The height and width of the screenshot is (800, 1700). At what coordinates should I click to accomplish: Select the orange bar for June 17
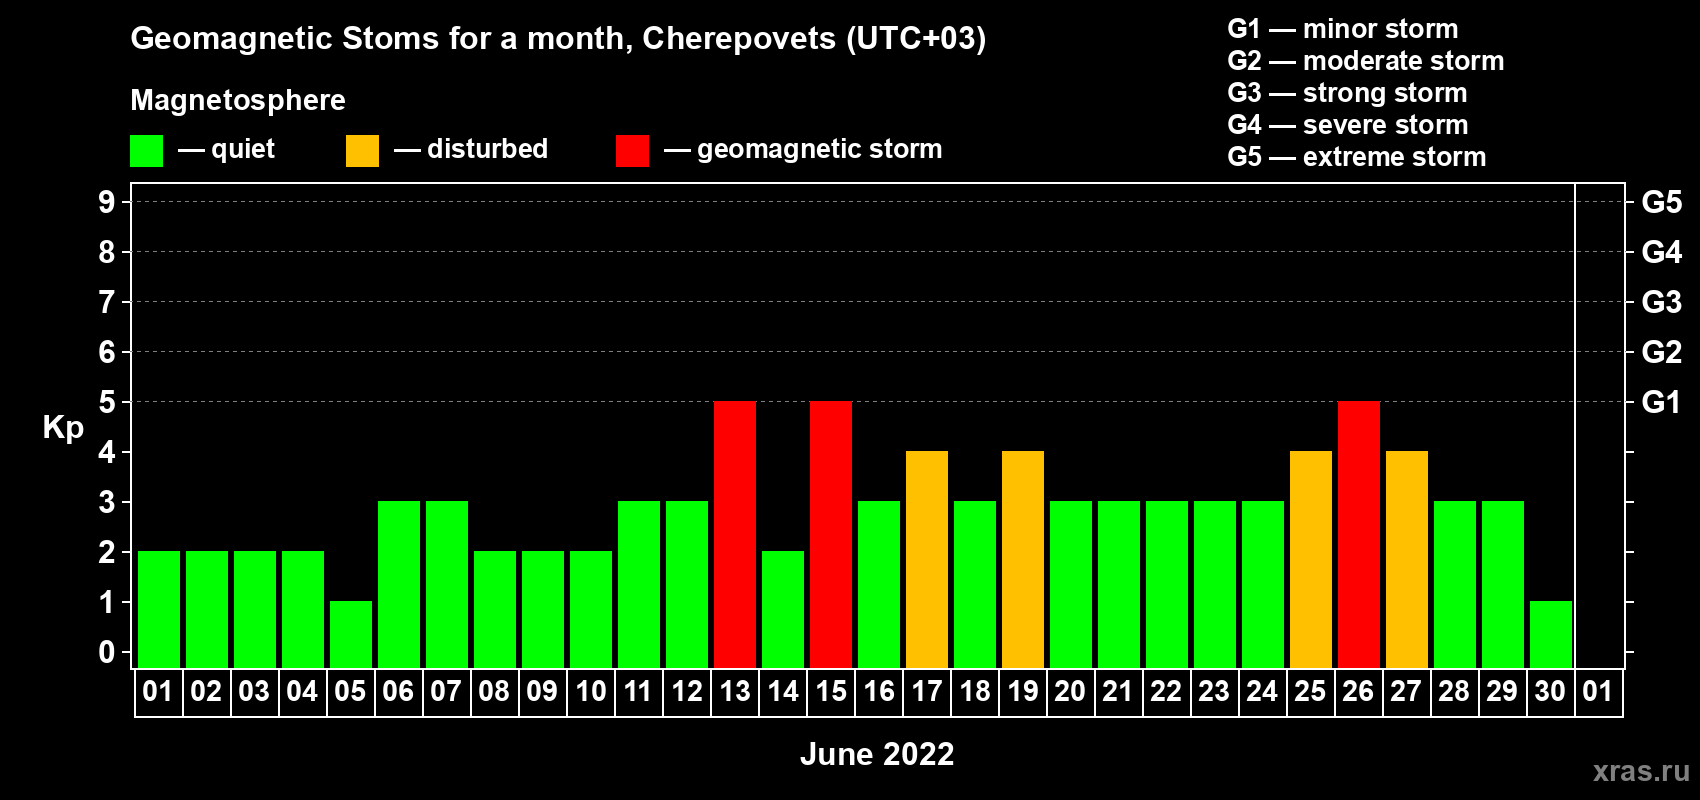(927, 559)
